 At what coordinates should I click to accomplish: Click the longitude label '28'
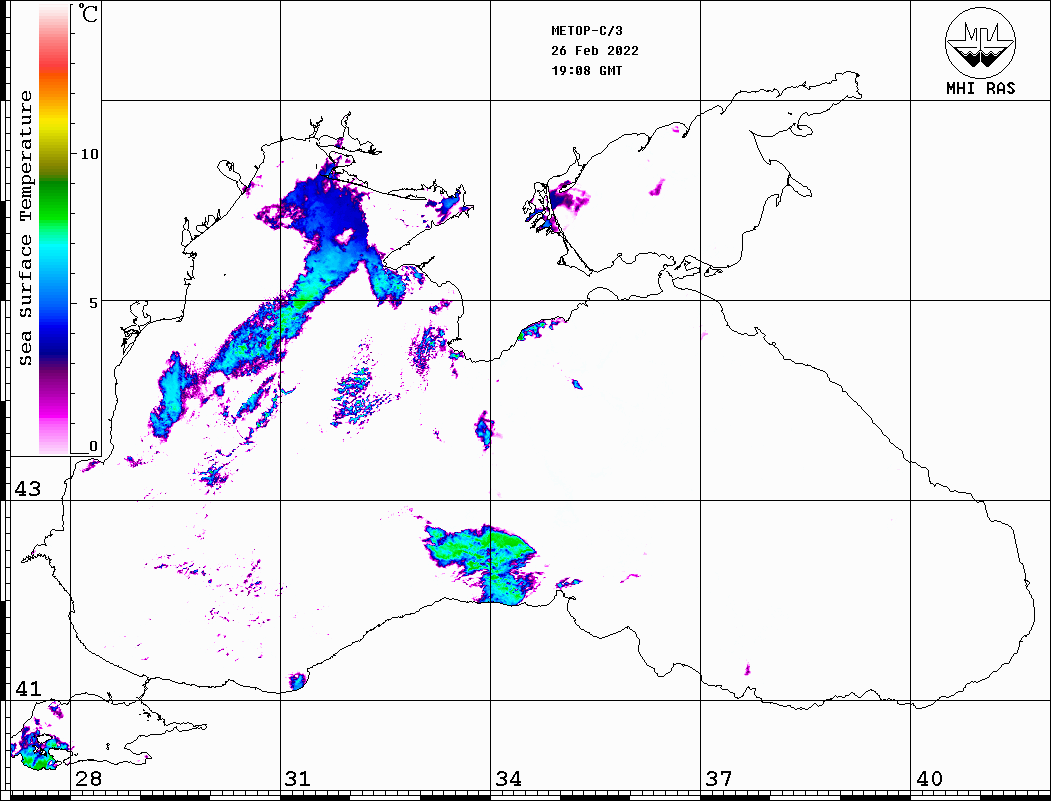[88, 778]
